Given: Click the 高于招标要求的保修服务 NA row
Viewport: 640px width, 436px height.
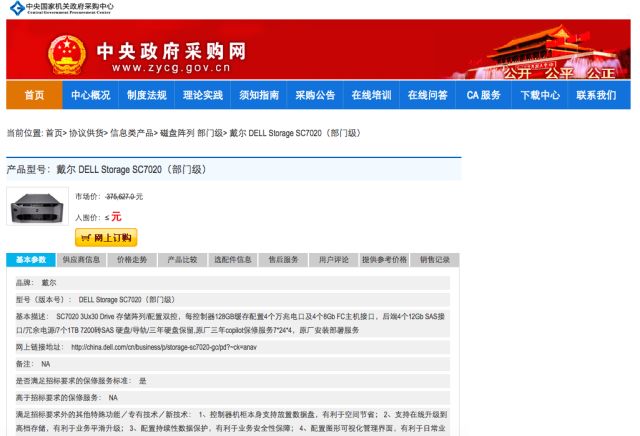Looking at the screenshot, I should pos(233,398).
